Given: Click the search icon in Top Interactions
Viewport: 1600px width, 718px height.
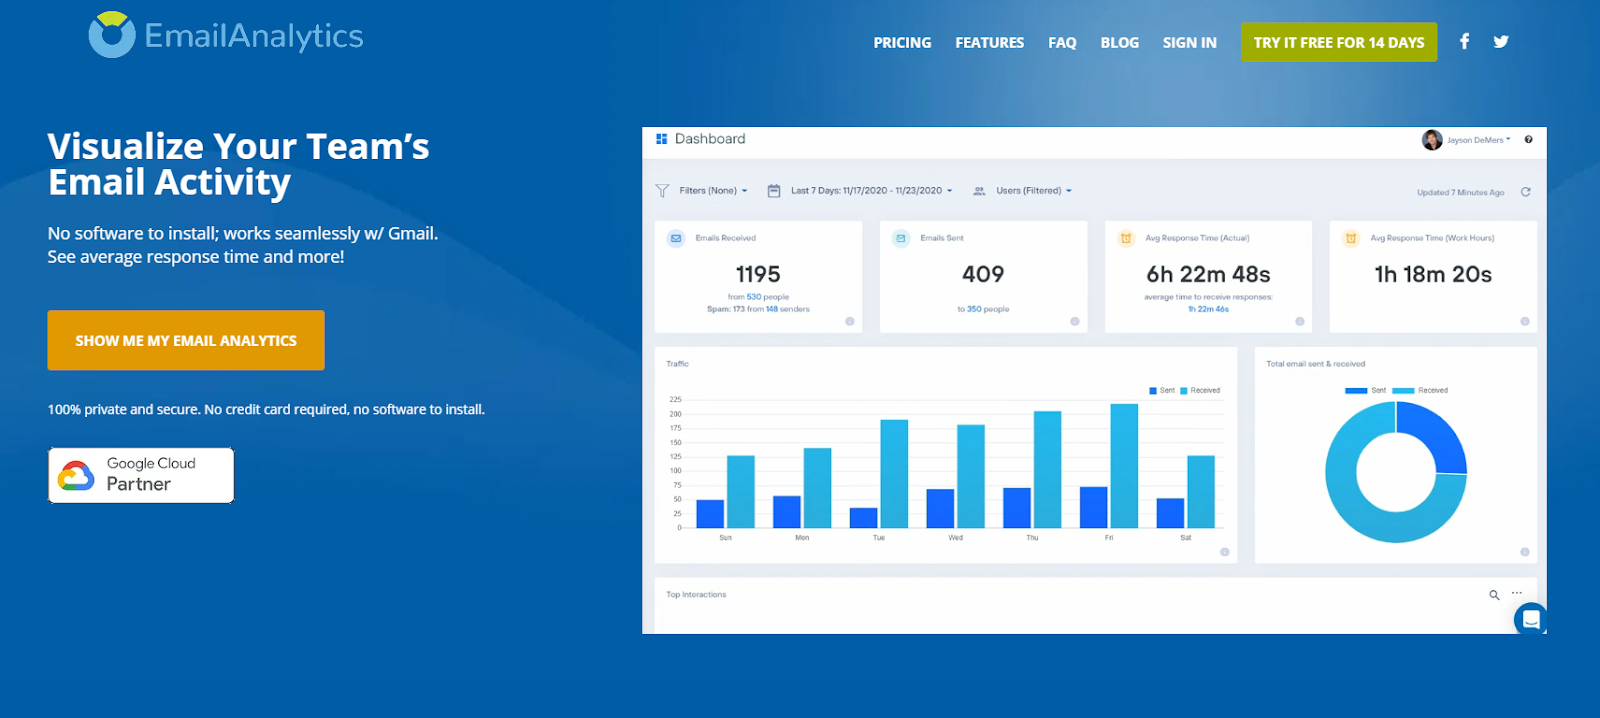Looking at the screenshot, I should click(x=1494, y=595).
